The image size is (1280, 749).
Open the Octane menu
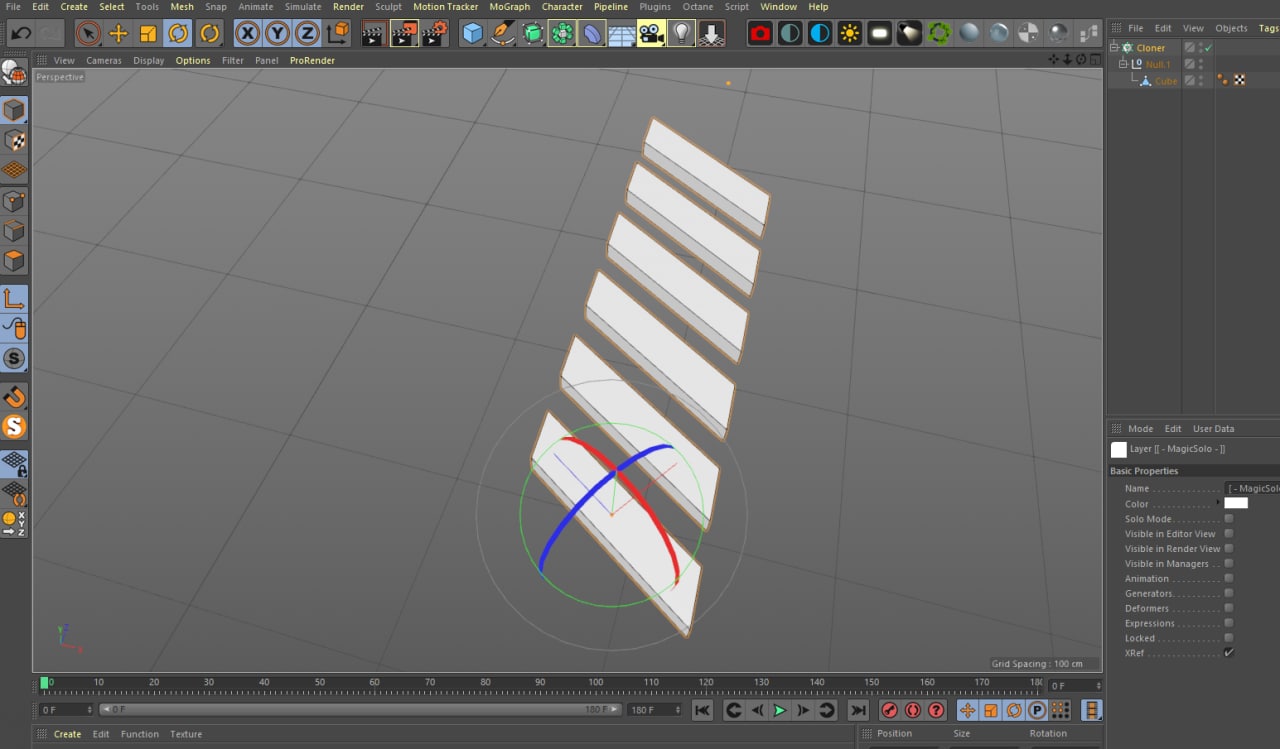tap(698, 7)
